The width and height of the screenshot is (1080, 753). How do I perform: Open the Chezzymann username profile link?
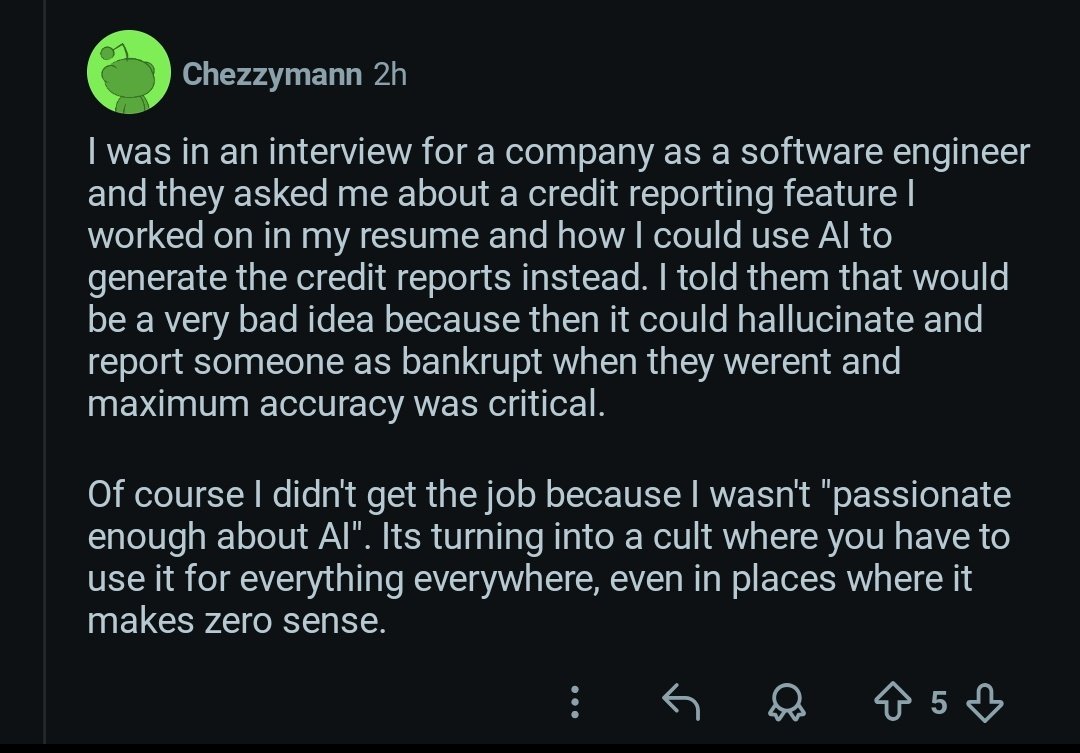point(272,75)
